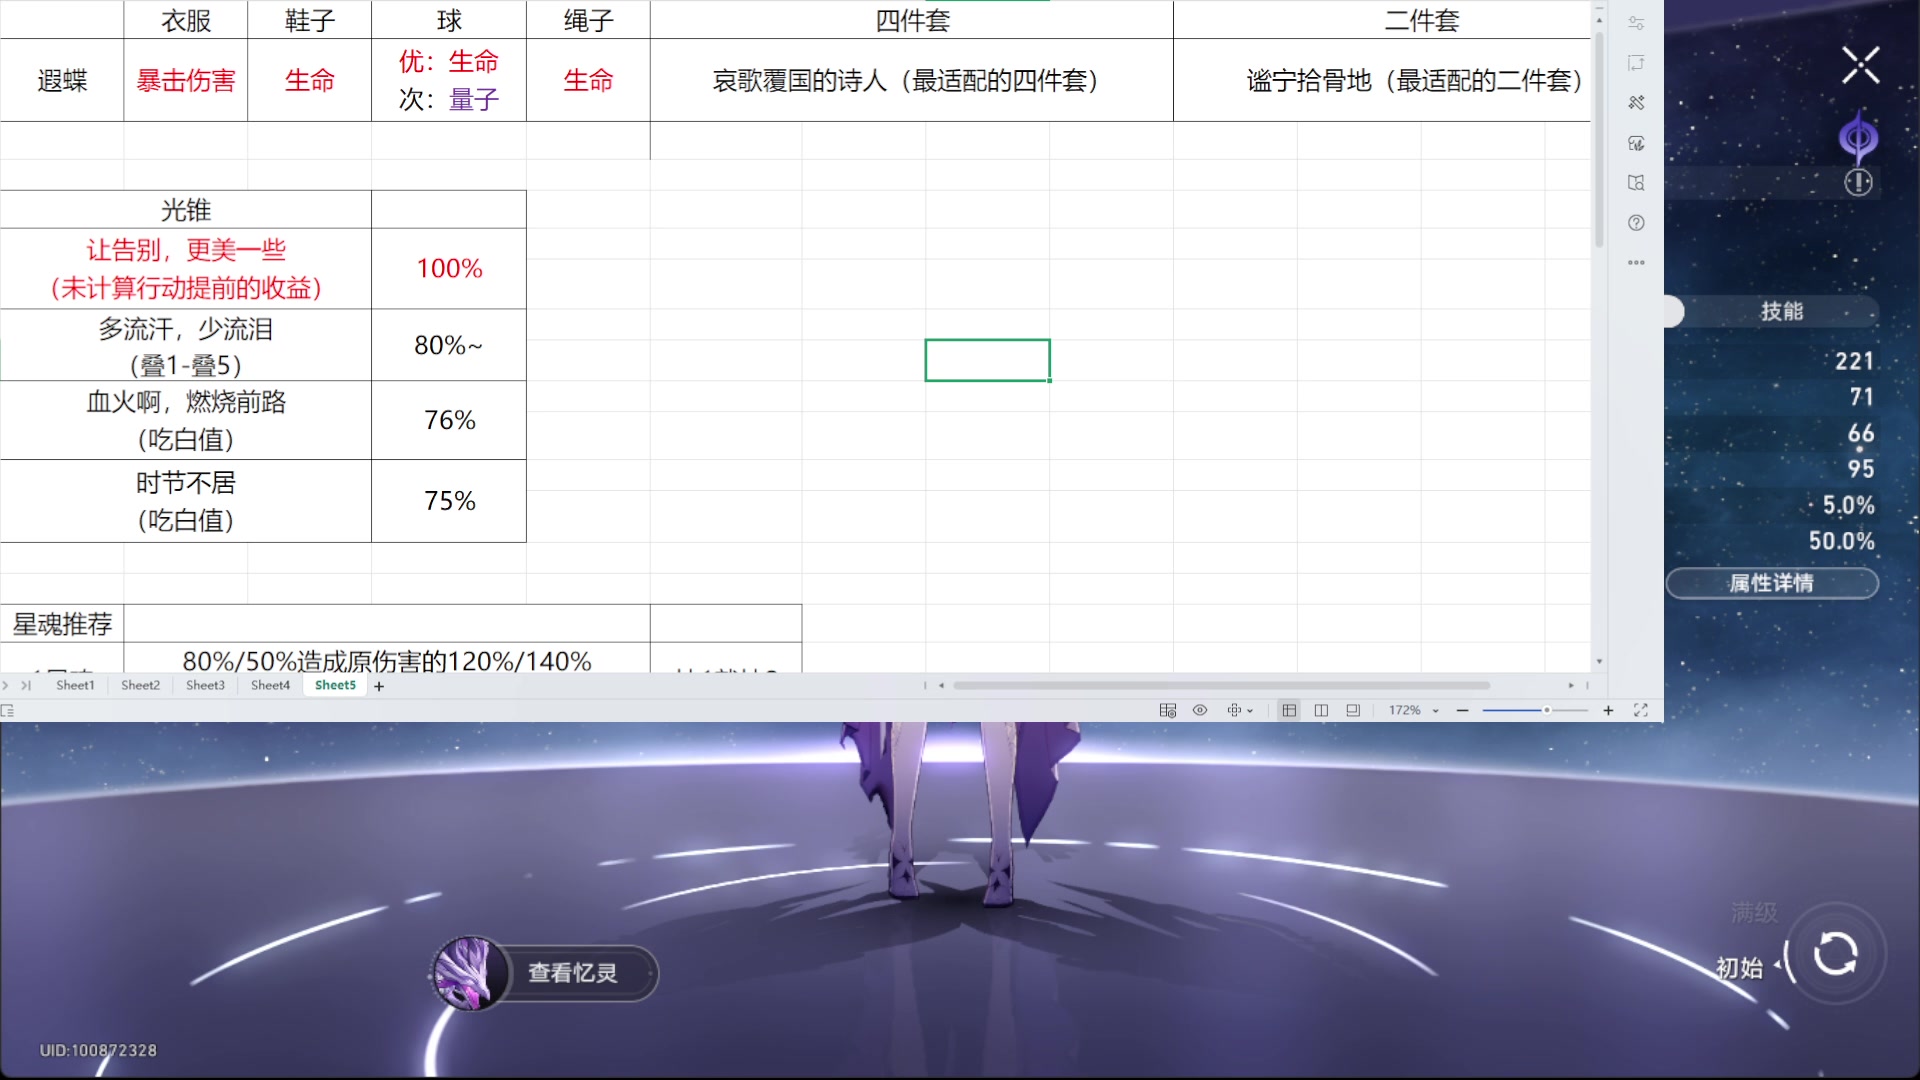Click zoom out minus button
This screenshot has width=1920, height=1080.
tap(1462, 710)
